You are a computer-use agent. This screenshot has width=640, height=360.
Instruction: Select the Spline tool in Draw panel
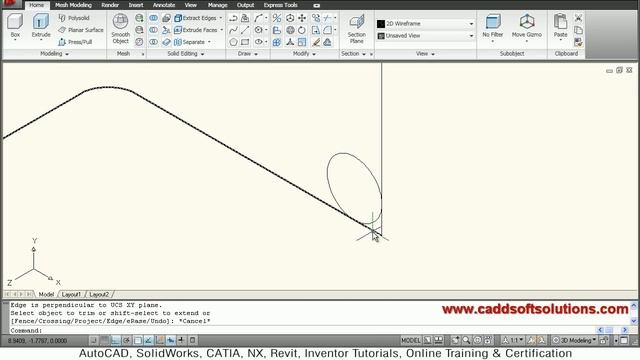click(x=233, y=30)
